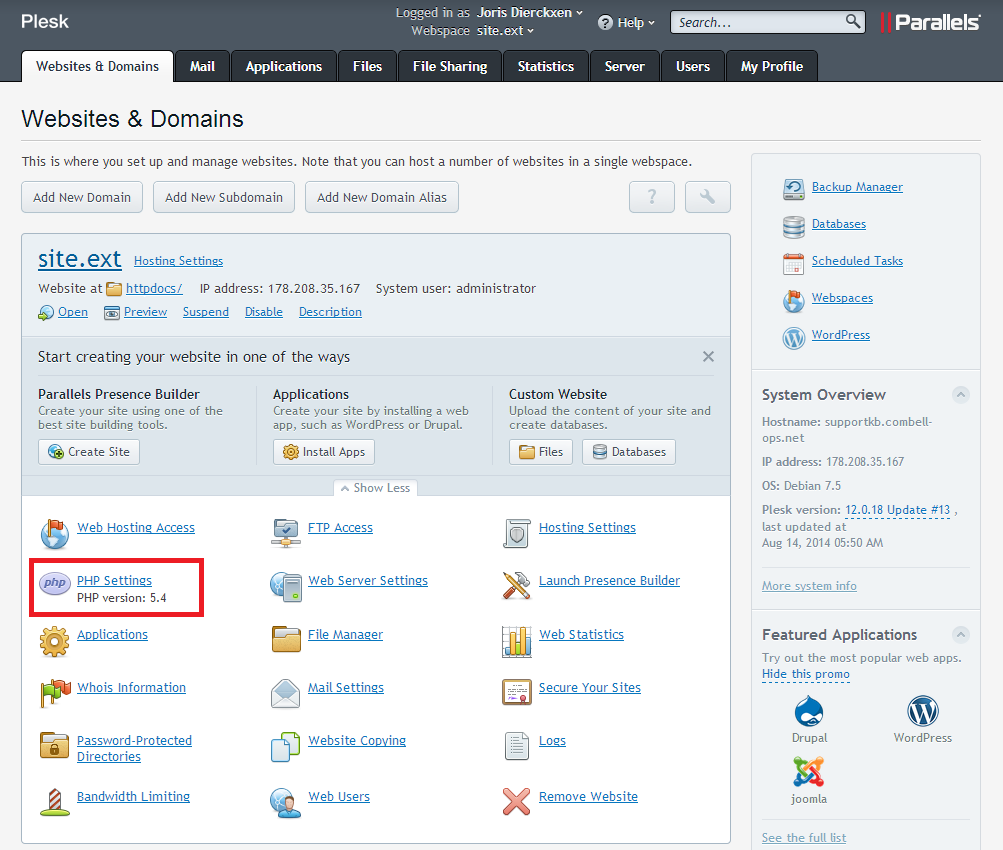Open the Web Hosting Access globe icon
Screen dimensions: 1003x850
(x=54, y=534)
